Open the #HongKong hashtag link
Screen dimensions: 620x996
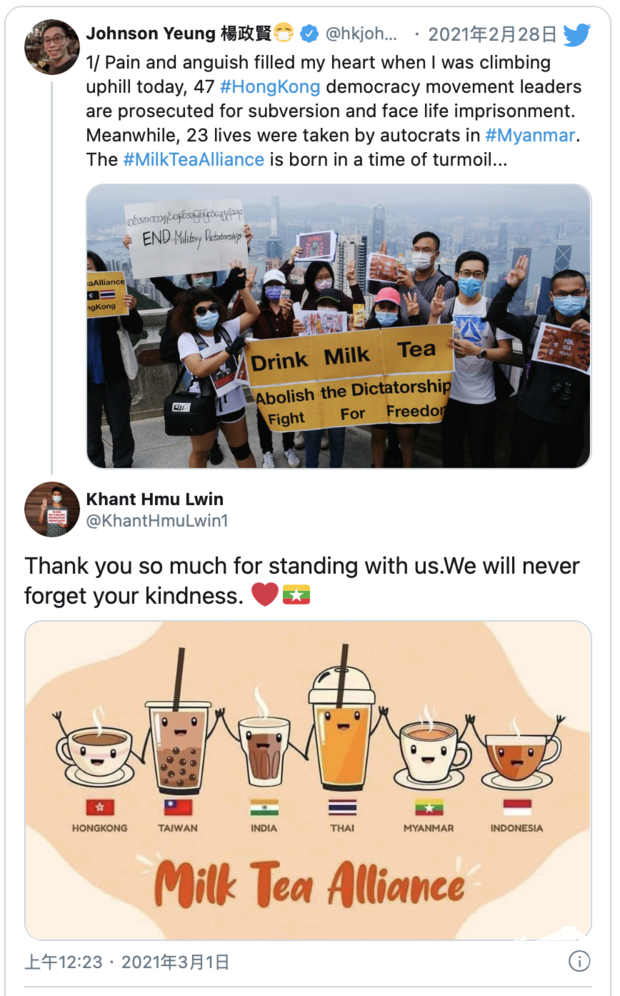(x=270, y=86)
